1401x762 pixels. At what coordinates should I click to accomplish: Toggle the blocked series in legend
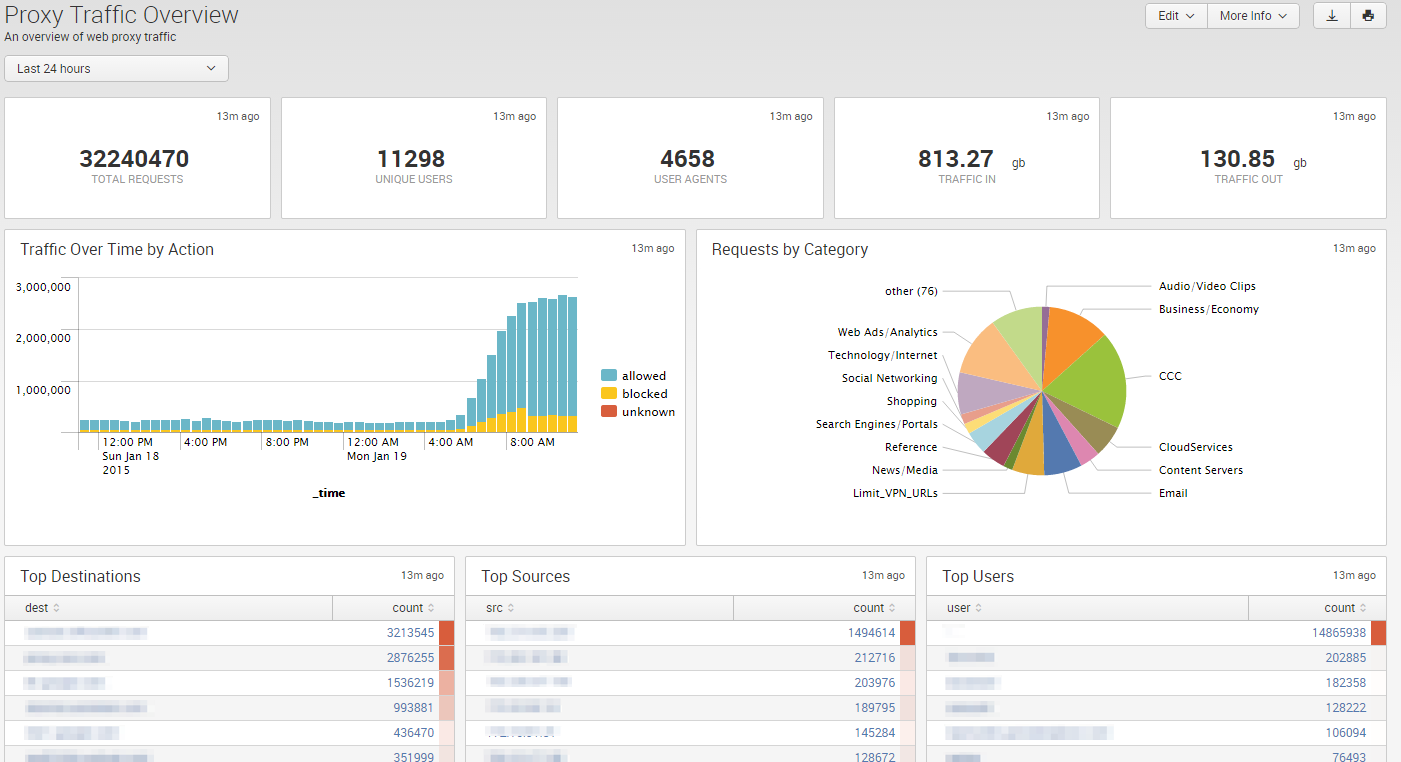(x=634, y=394)
